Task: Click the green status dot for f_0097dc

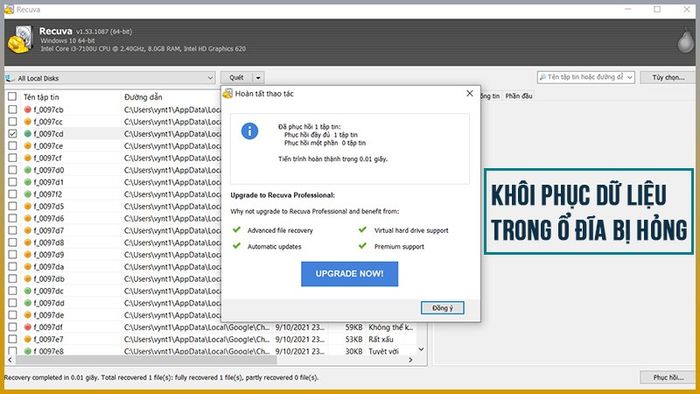Action: pos(28,290)
